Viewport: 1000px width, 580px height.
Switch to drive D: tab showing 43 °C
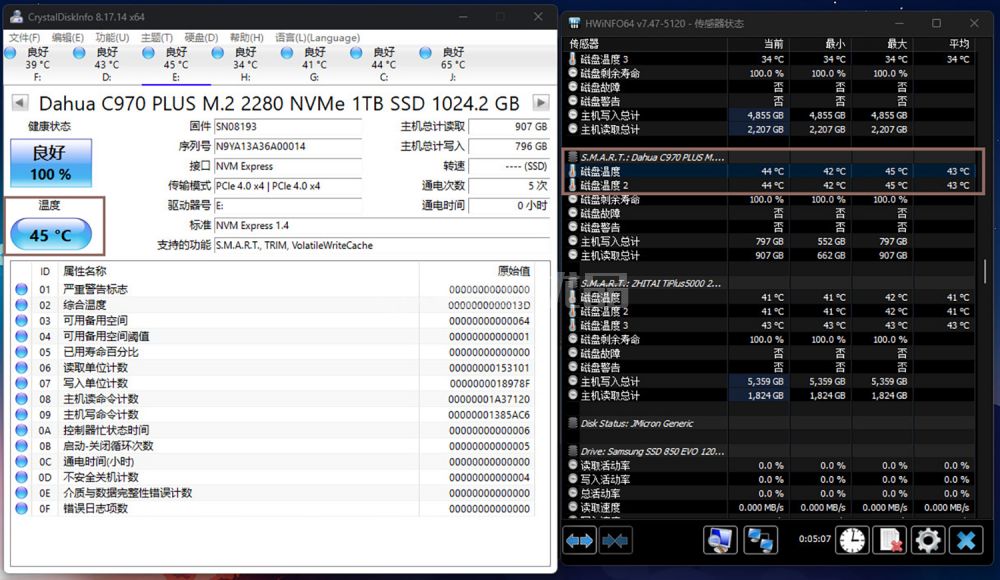[107, 64]
